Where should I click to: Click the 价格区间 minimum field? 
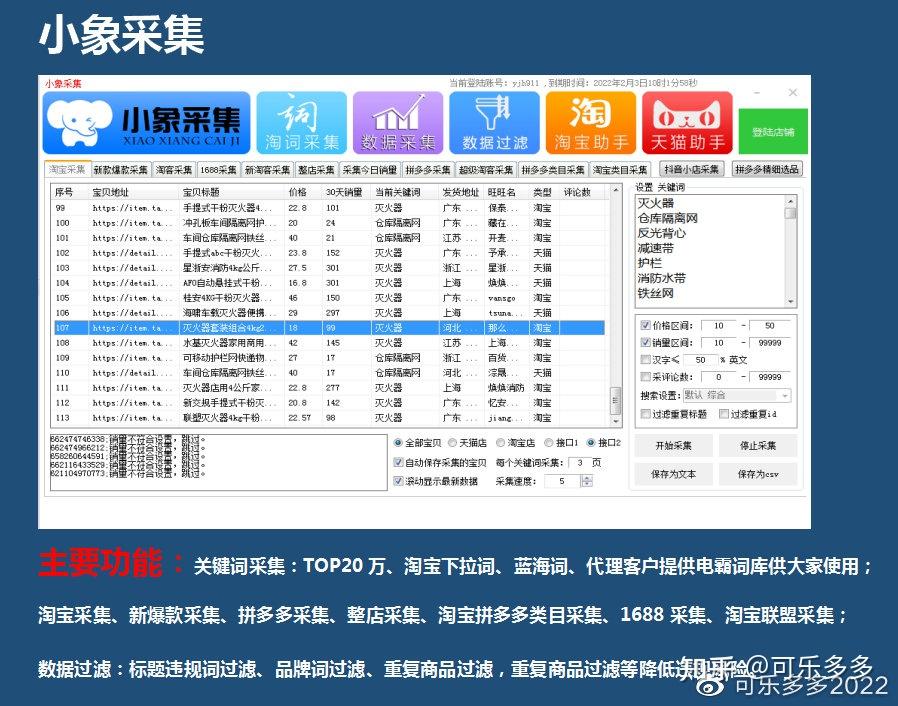click(720, 326)
